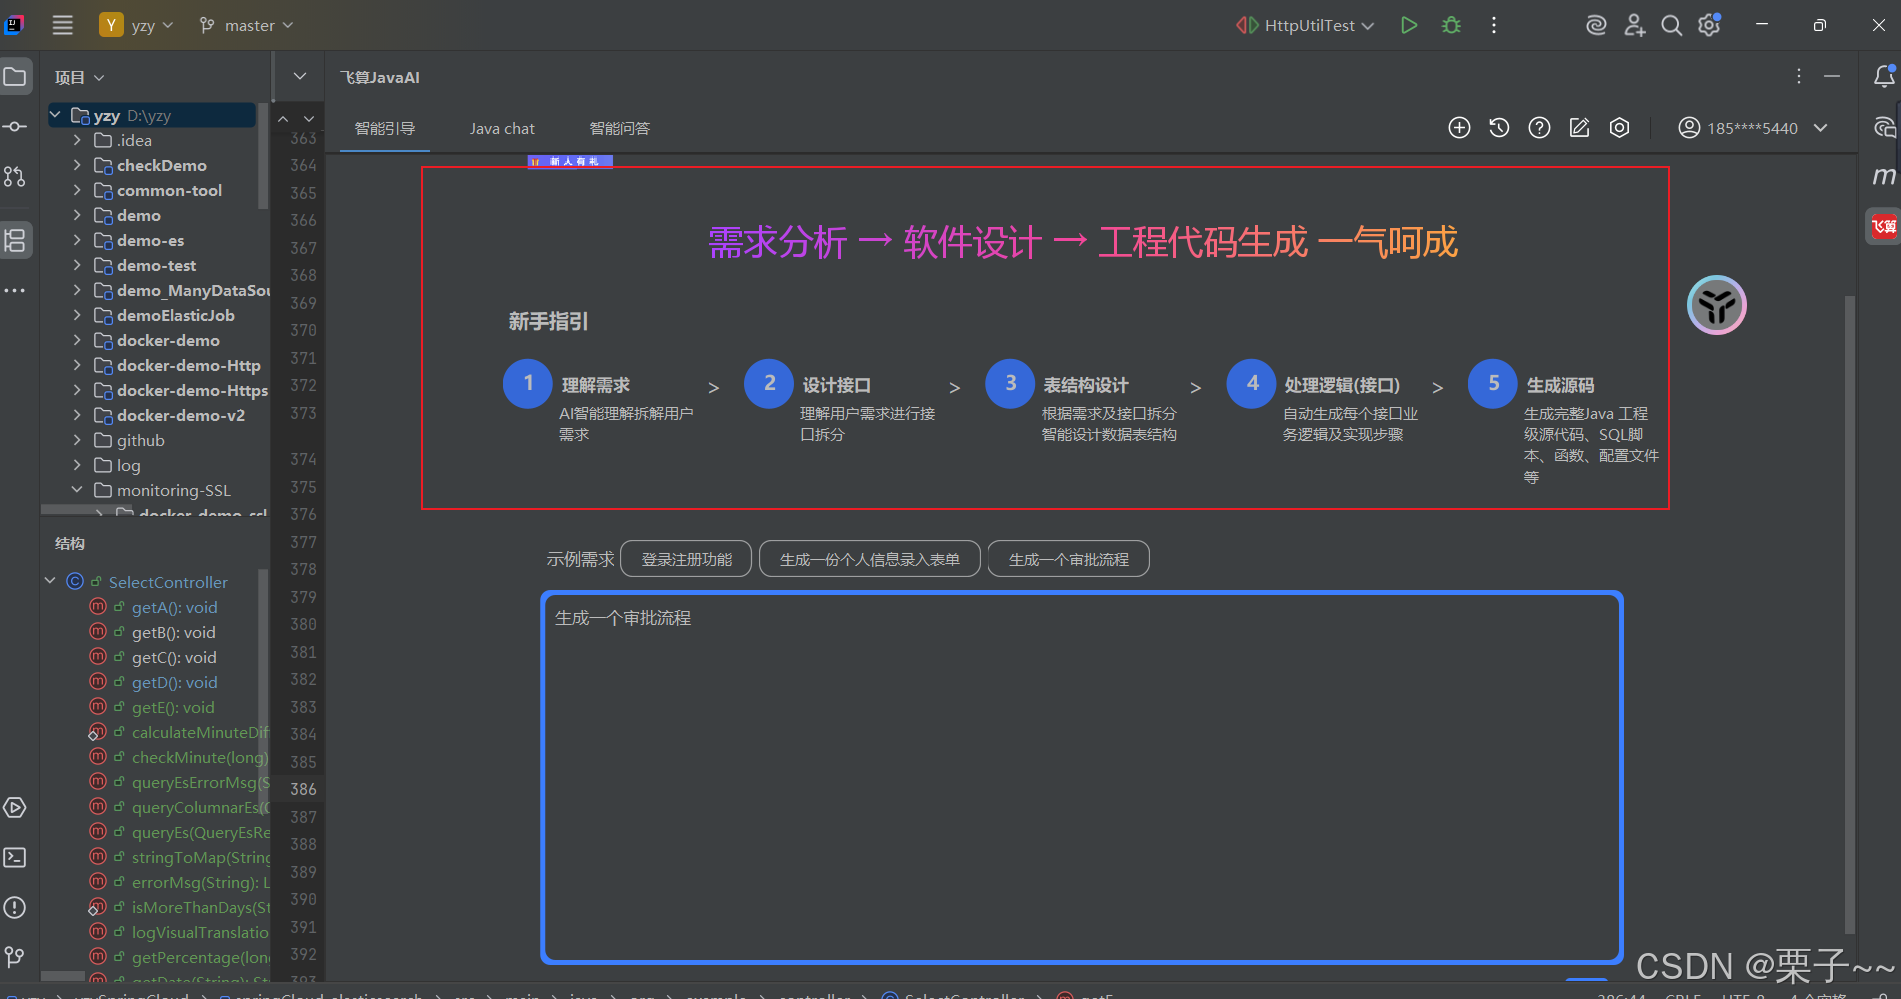Select the demo-es folder
This screenshot has height=999, width=1901.
(x=150, y=240)
